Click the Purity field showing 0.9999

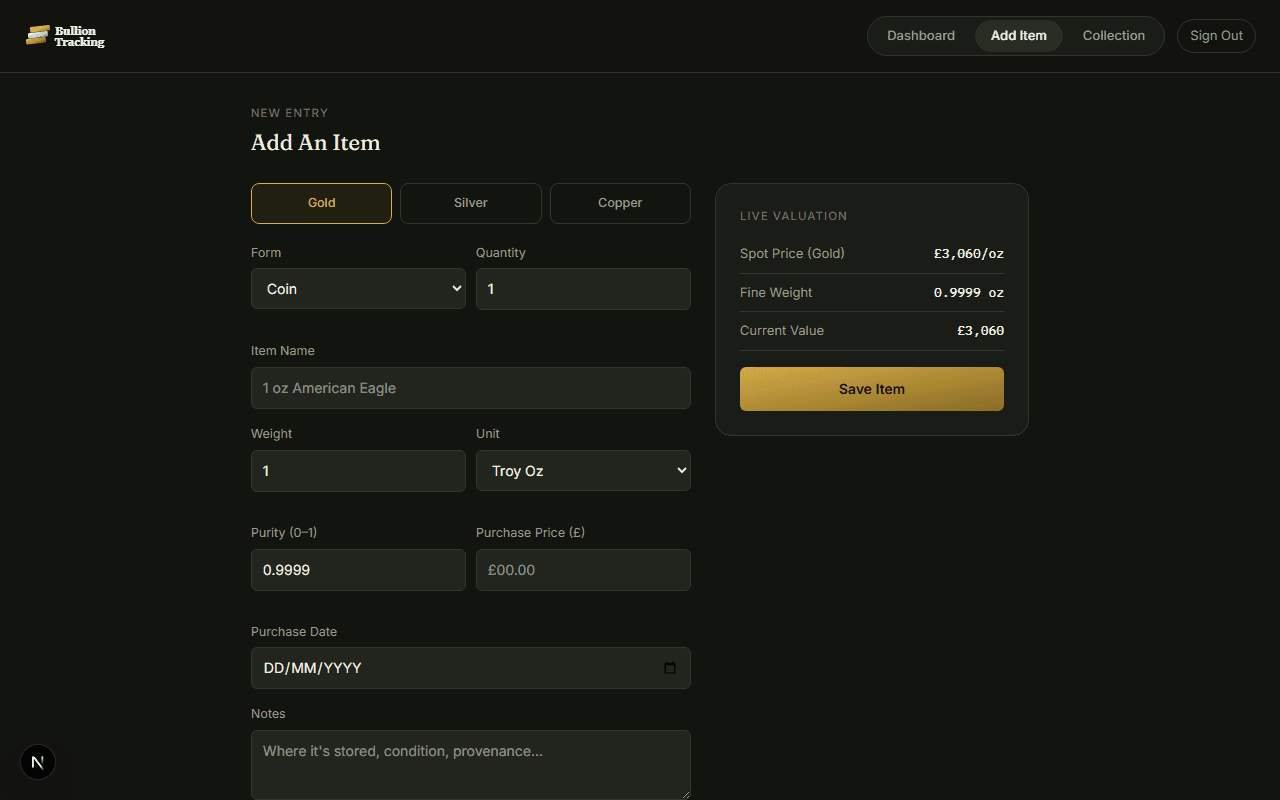(x=358, y=570)
